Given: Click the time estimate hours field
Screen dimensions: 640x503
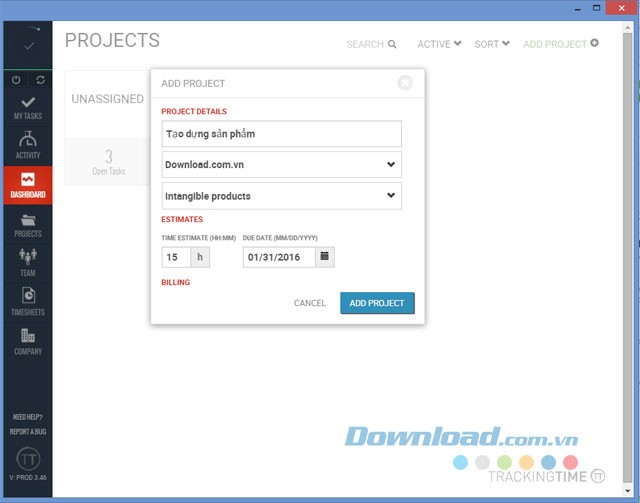Looking at the screenshot, I should 176,257.
